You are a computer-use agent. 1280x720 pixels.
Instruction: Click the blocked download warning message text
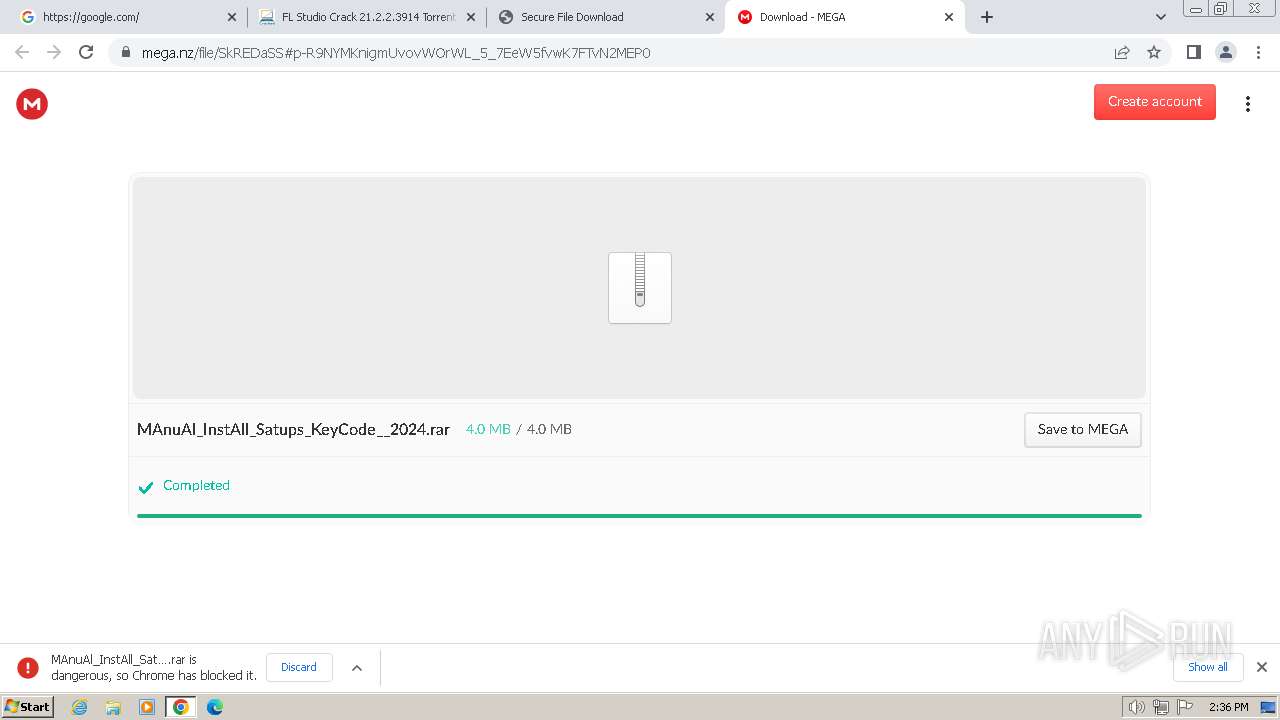coord(154,668)
